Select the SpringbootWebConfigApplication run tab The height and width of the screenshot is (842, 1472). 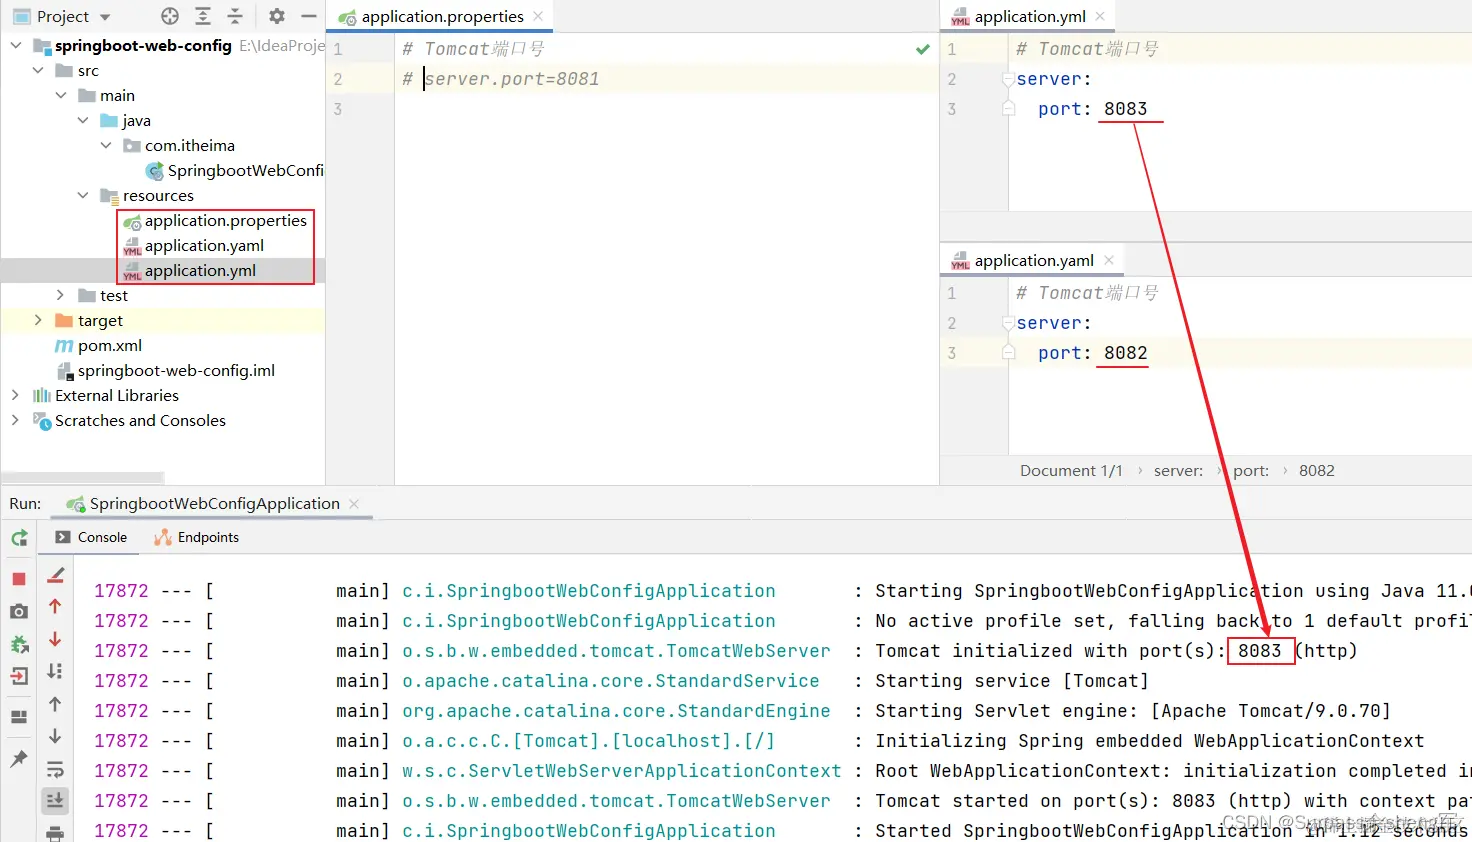(214, 503)
